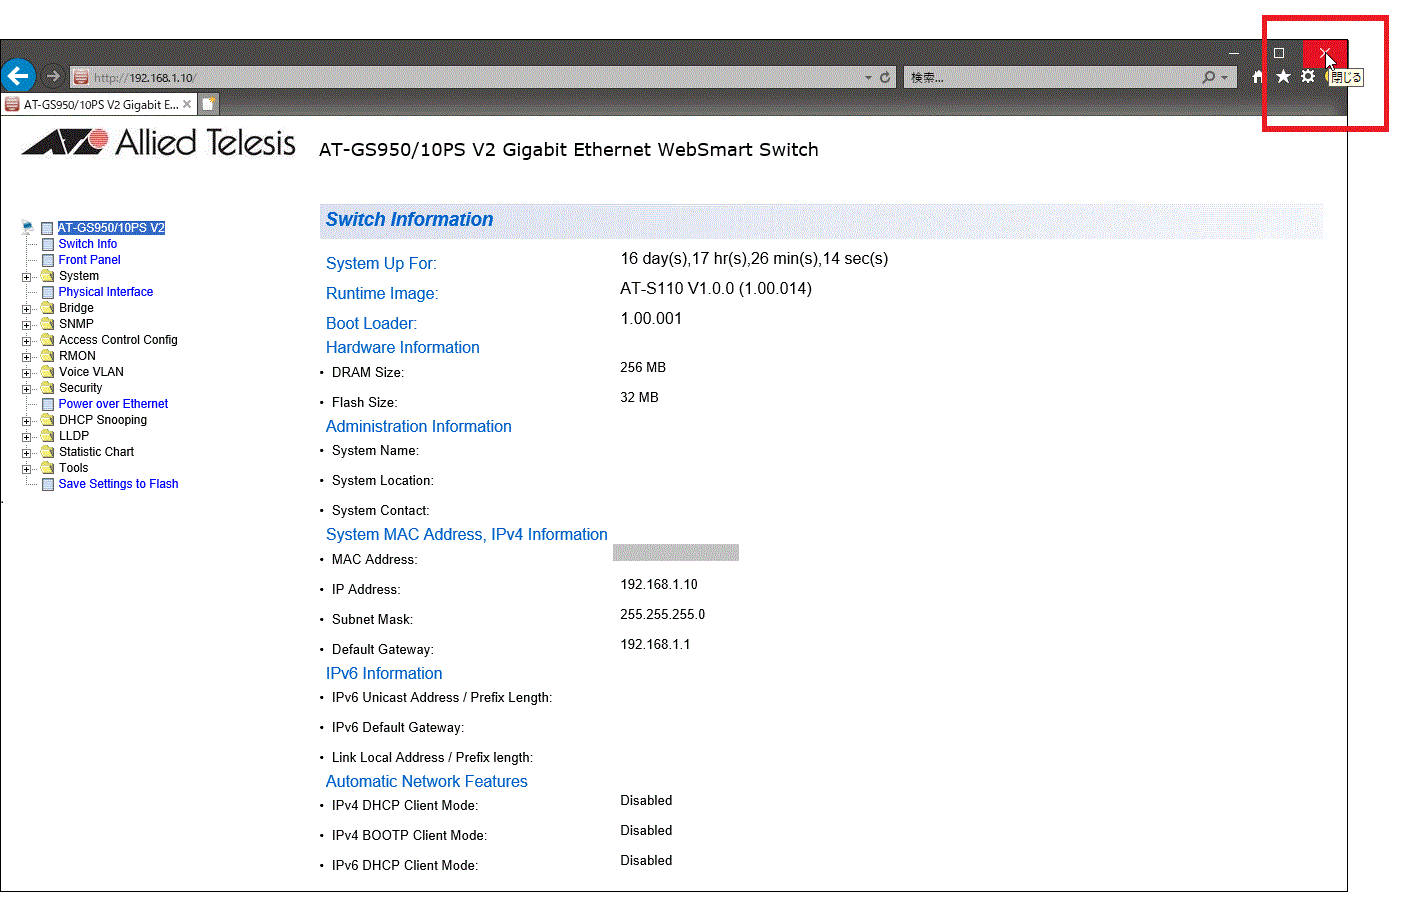
Task: Click the page icon beside Physical Interface
Action: (47, 292)
